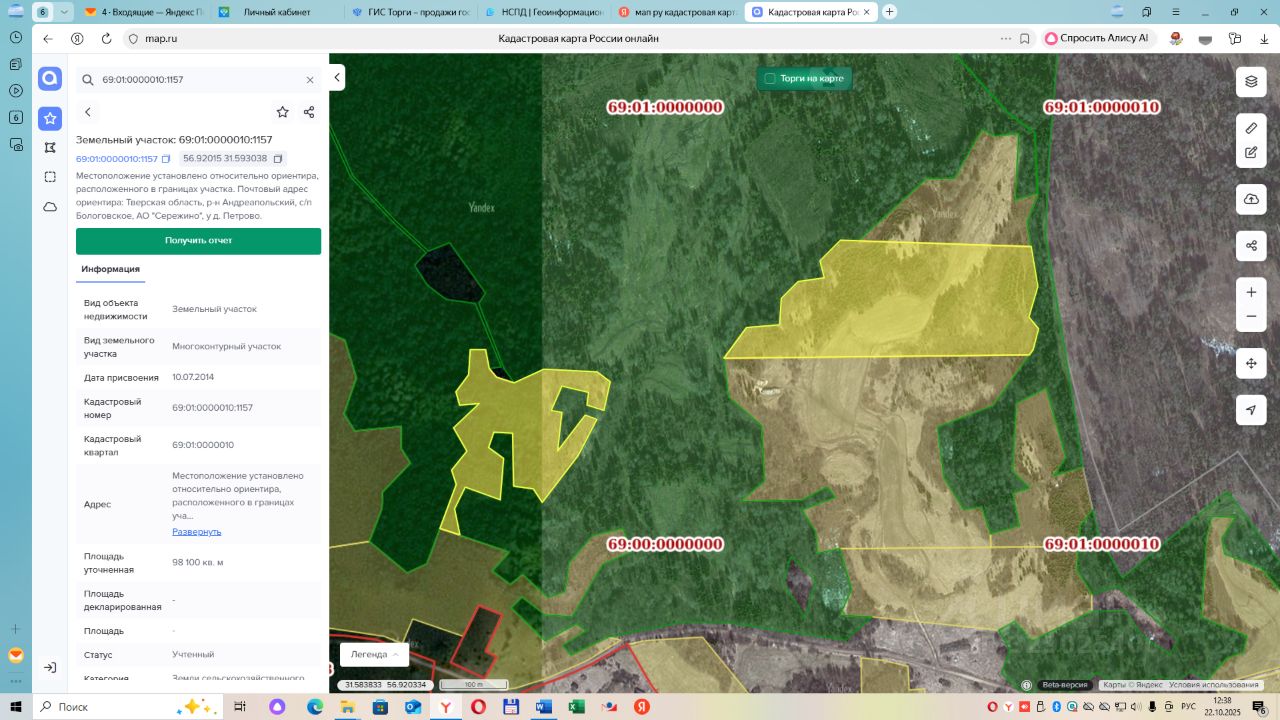Expand the tab group dropdown arrow

[x=65, y=12]
